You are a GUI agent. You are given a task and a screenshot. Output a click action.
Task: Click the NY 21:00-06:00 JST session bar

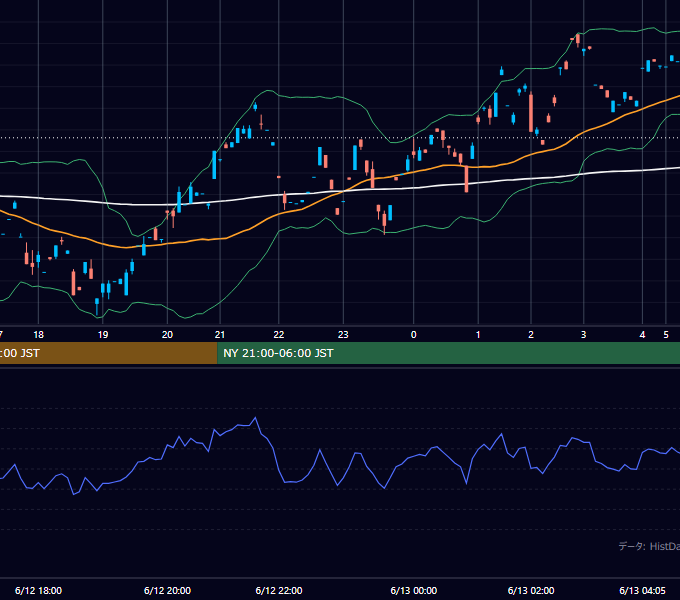448,353
